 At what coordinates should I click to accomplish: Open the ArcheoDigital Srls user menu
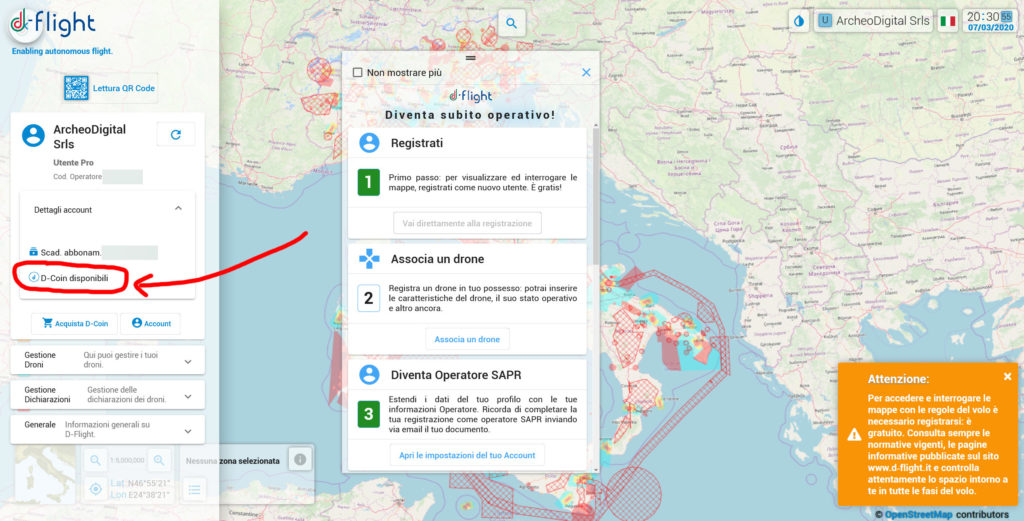(874, 20)
